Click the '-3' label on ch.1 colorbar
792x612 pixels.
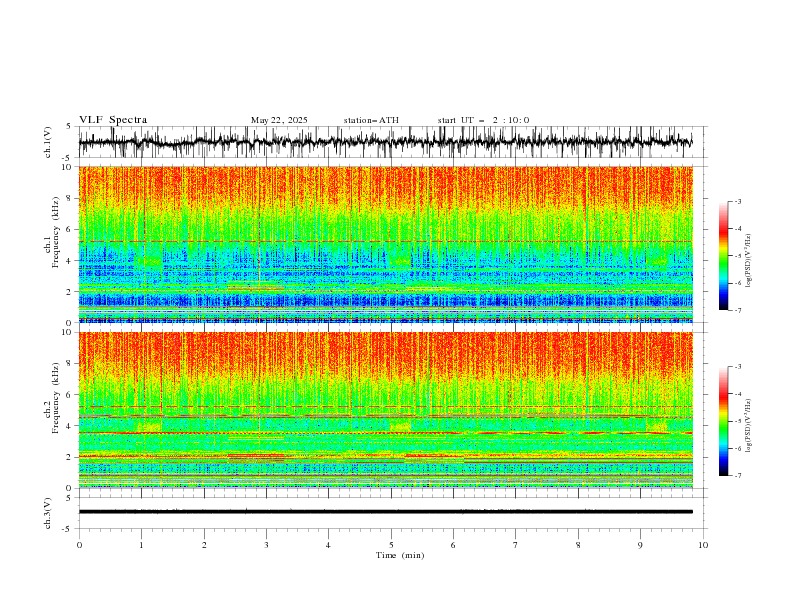coord(737,201)
